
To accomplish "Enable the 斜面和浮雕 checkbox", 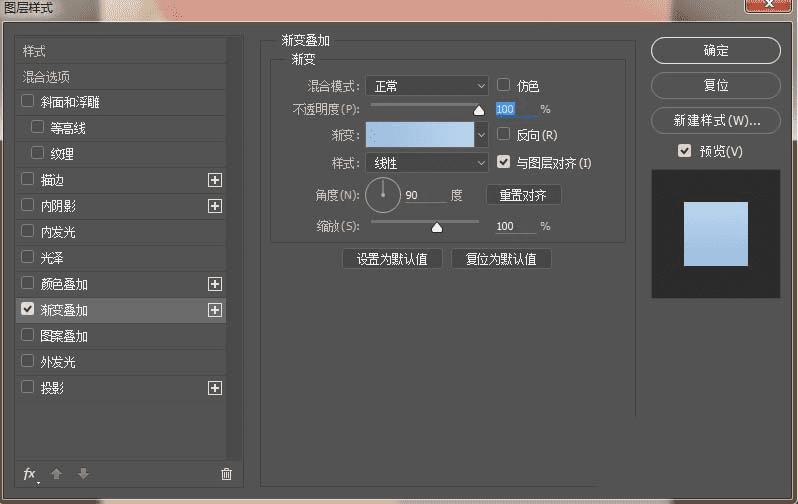I will (x=27, y=101).
